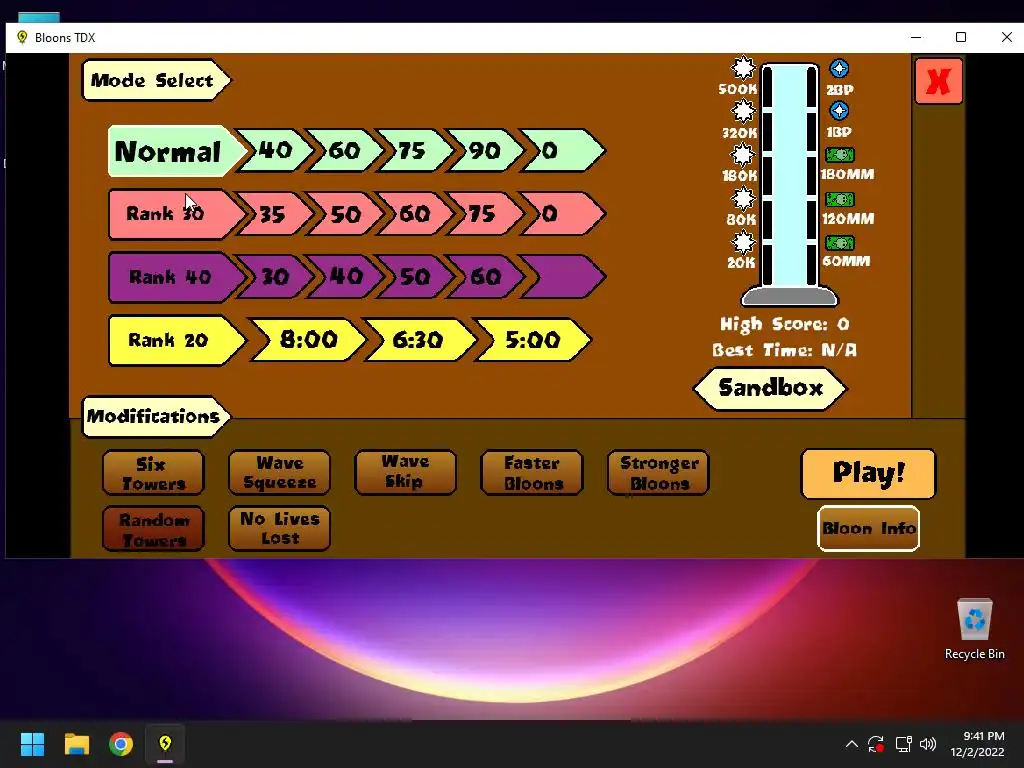Click the High Score: 0 text
This screenshot has width=1024, height=768.
(x=784, y=324)
